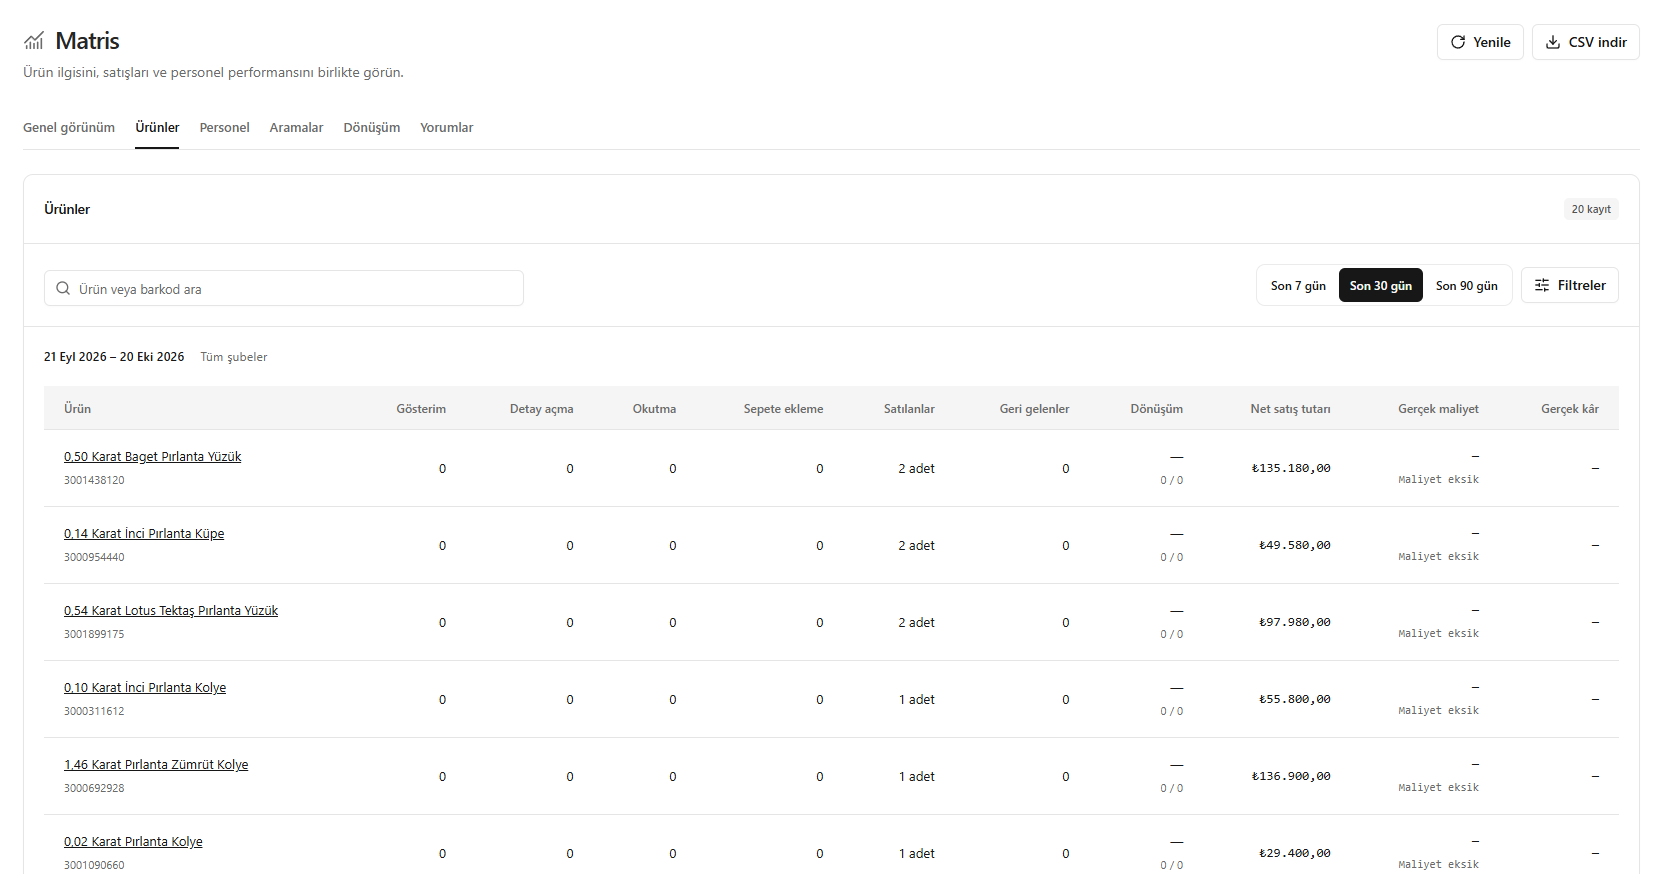
Task: Click the Sepete ekleme column header
Action: click(783, 408)
